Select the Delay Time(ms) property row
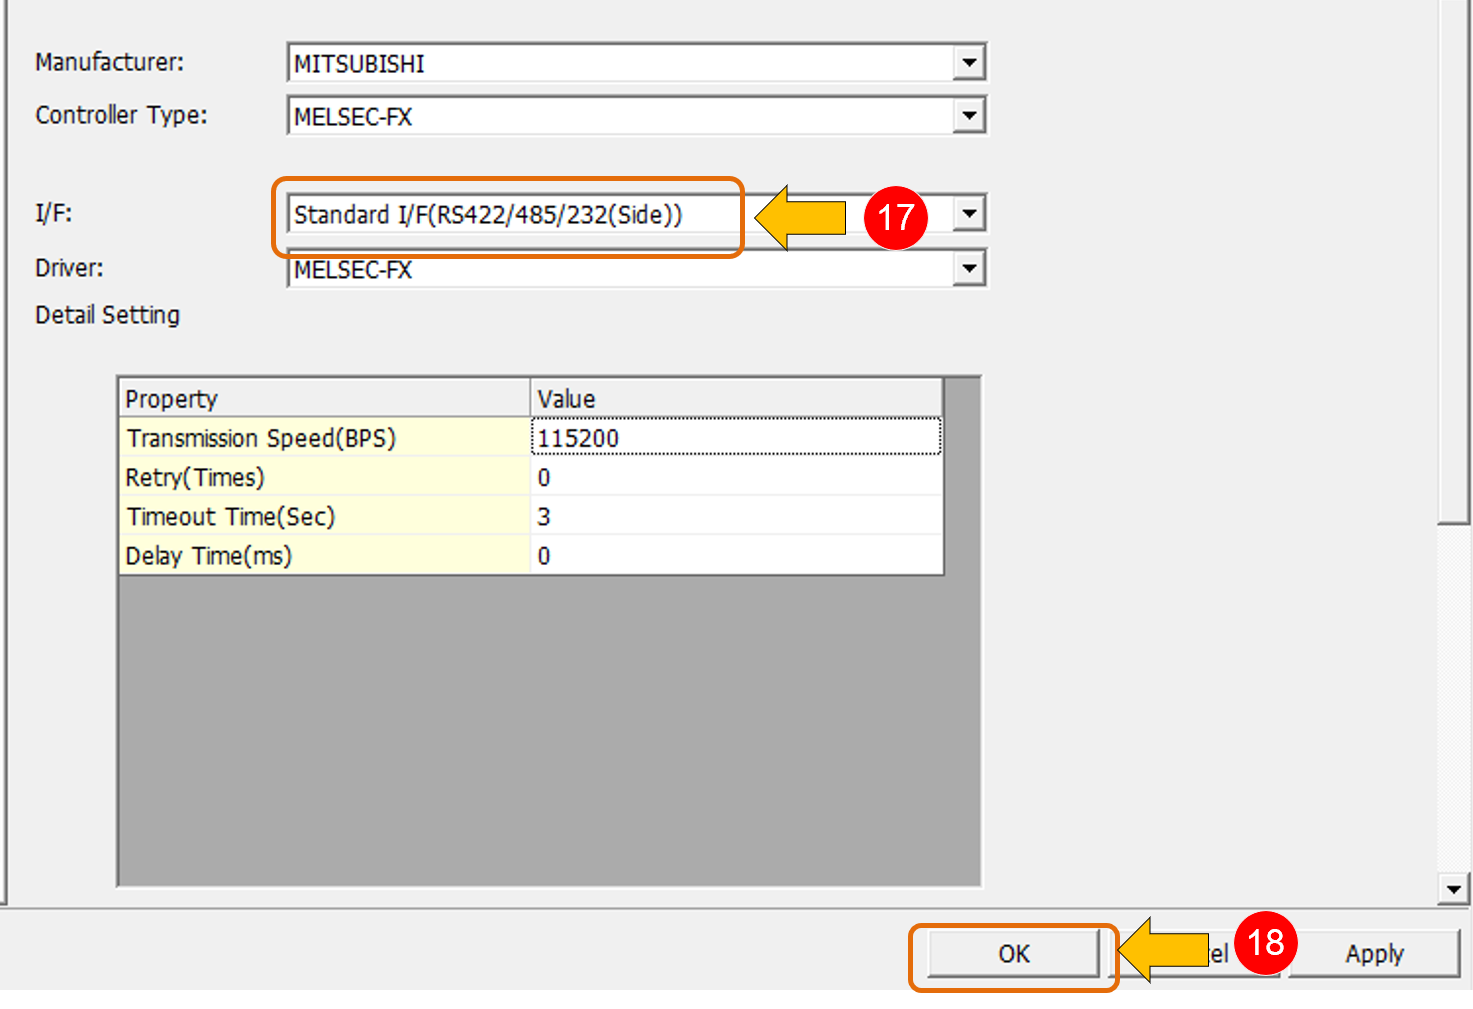Screen dimensions: 1473x1009 pos(324,555)
